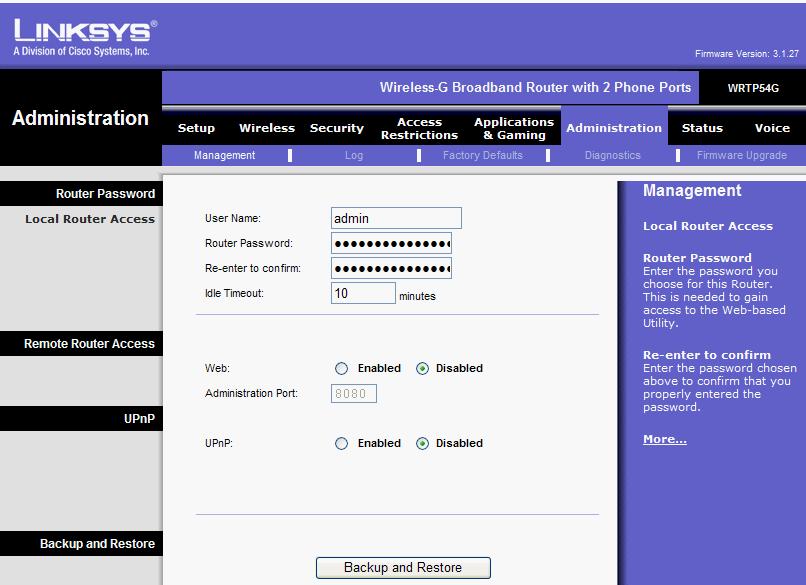
Task: Click the Wireless-G Broadband Router title text
Action: tap(535, 87)
